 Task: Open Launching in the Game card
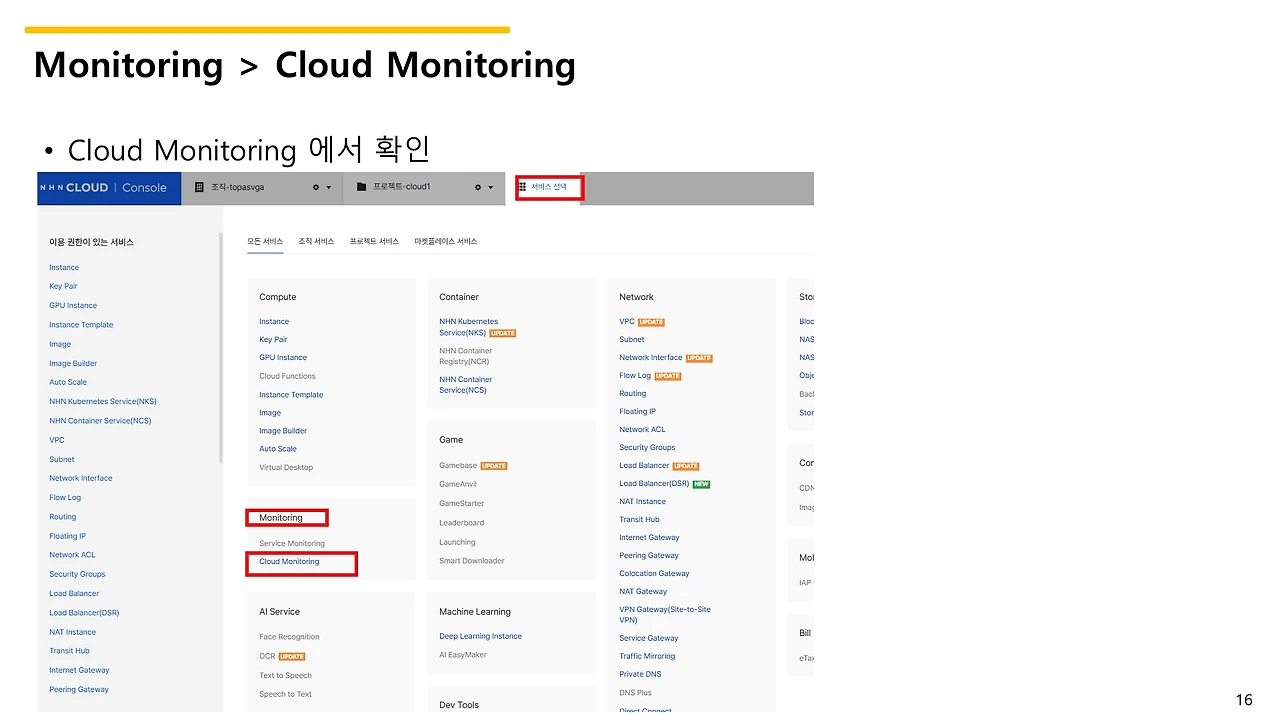(x=457, y=542)
